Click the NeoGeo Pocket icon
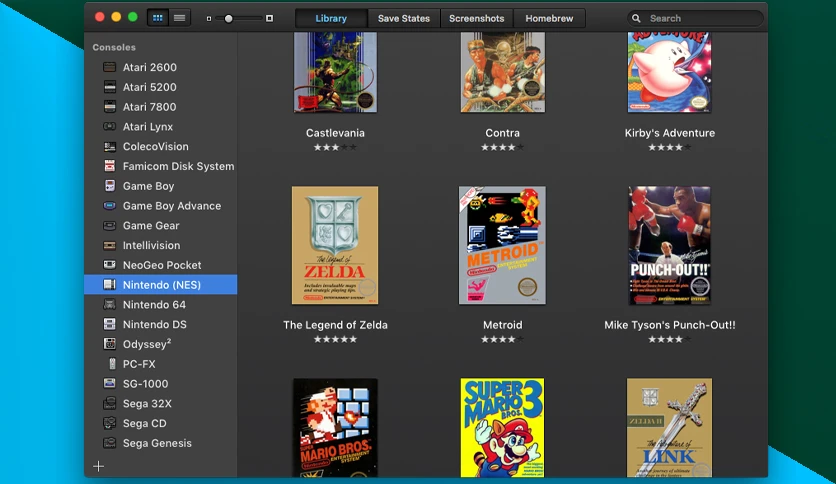The width and height of the screenshot is (836, 484). [109, 265]
